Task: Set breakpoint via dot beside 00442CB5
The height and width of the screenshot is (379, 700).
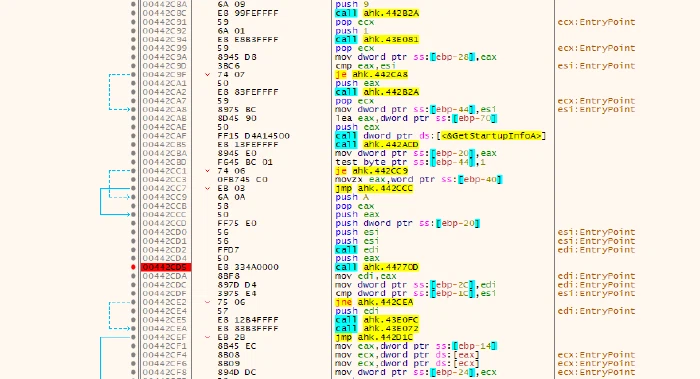Action: point(133,145)
